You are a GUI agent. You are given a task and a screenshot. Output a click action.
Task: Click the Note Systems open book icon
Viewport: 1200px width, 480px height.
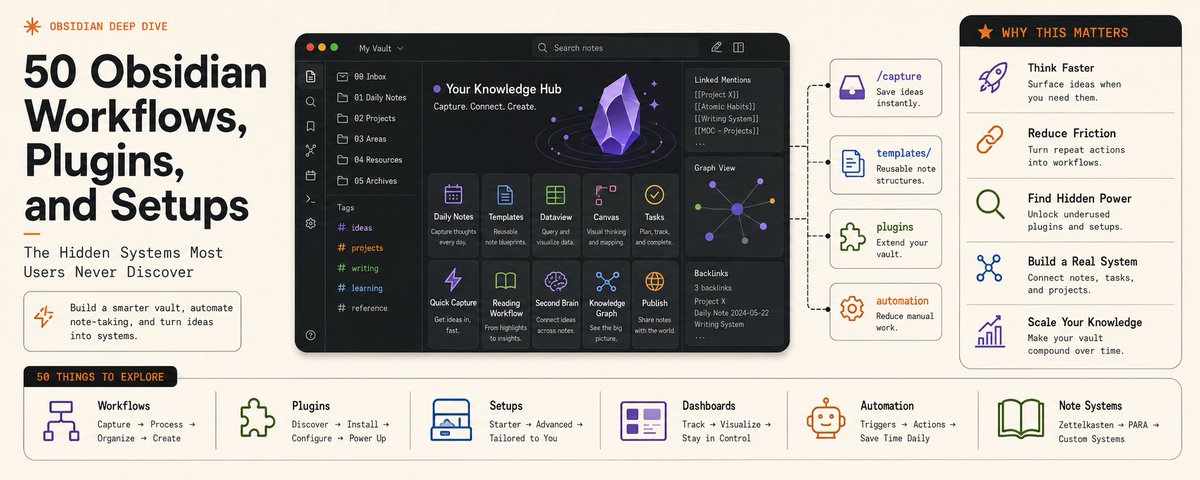(1022, 421)
